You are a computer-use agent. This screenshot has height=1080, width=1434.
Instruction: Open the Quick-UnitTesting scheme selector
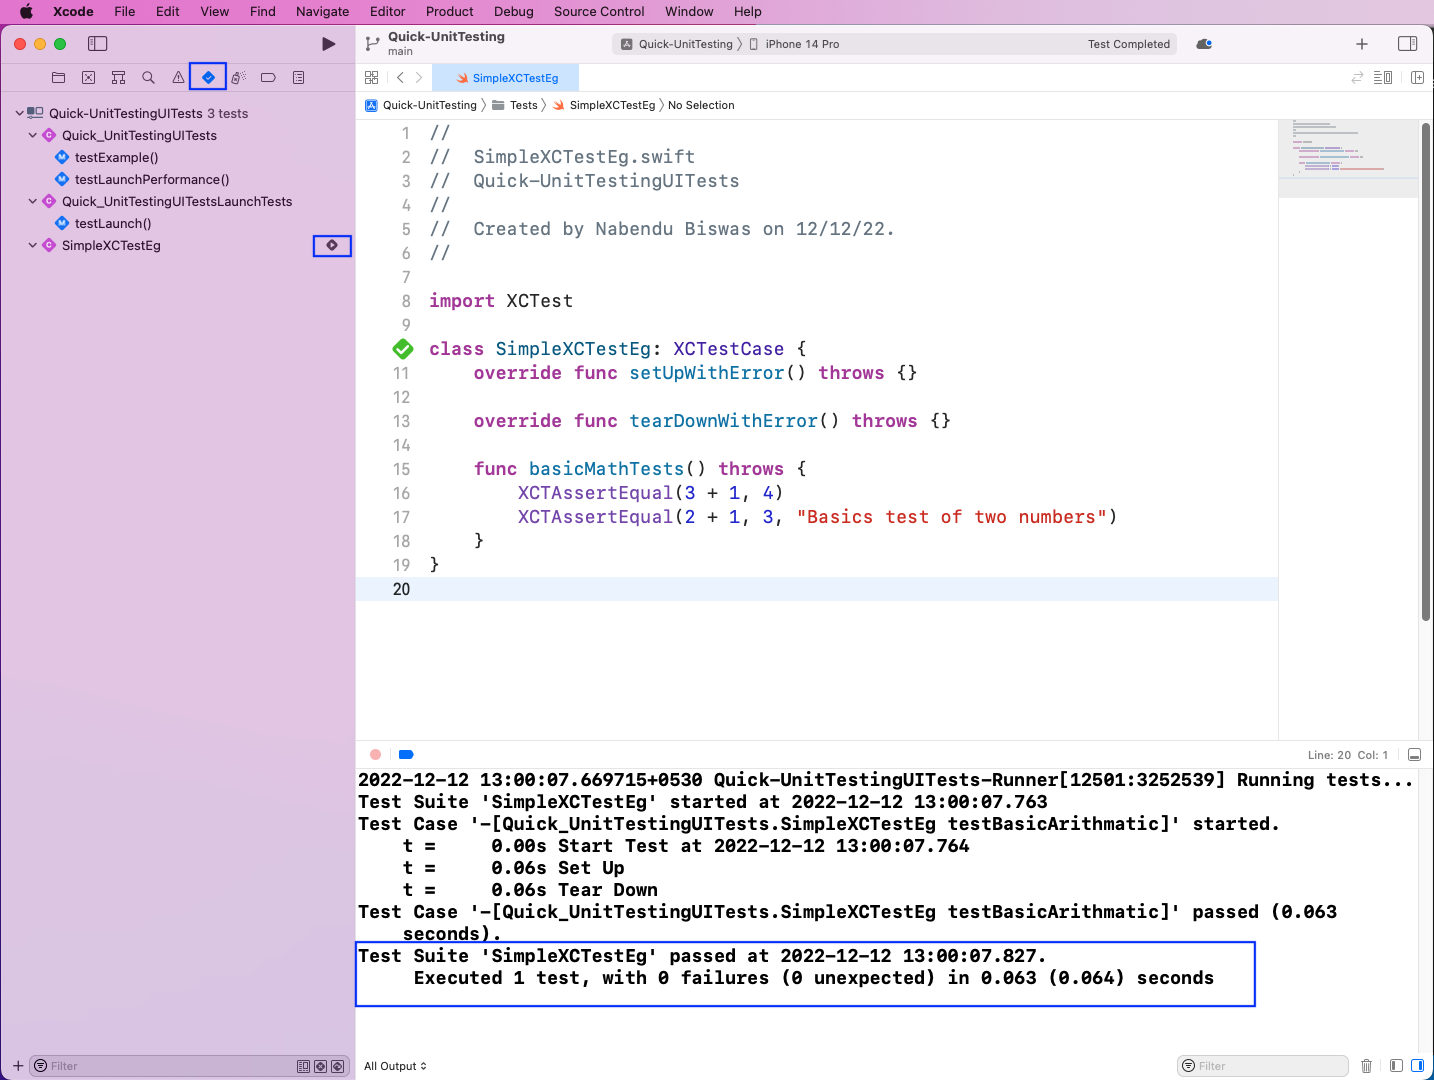pyautogui.click(x=679, y=44)
